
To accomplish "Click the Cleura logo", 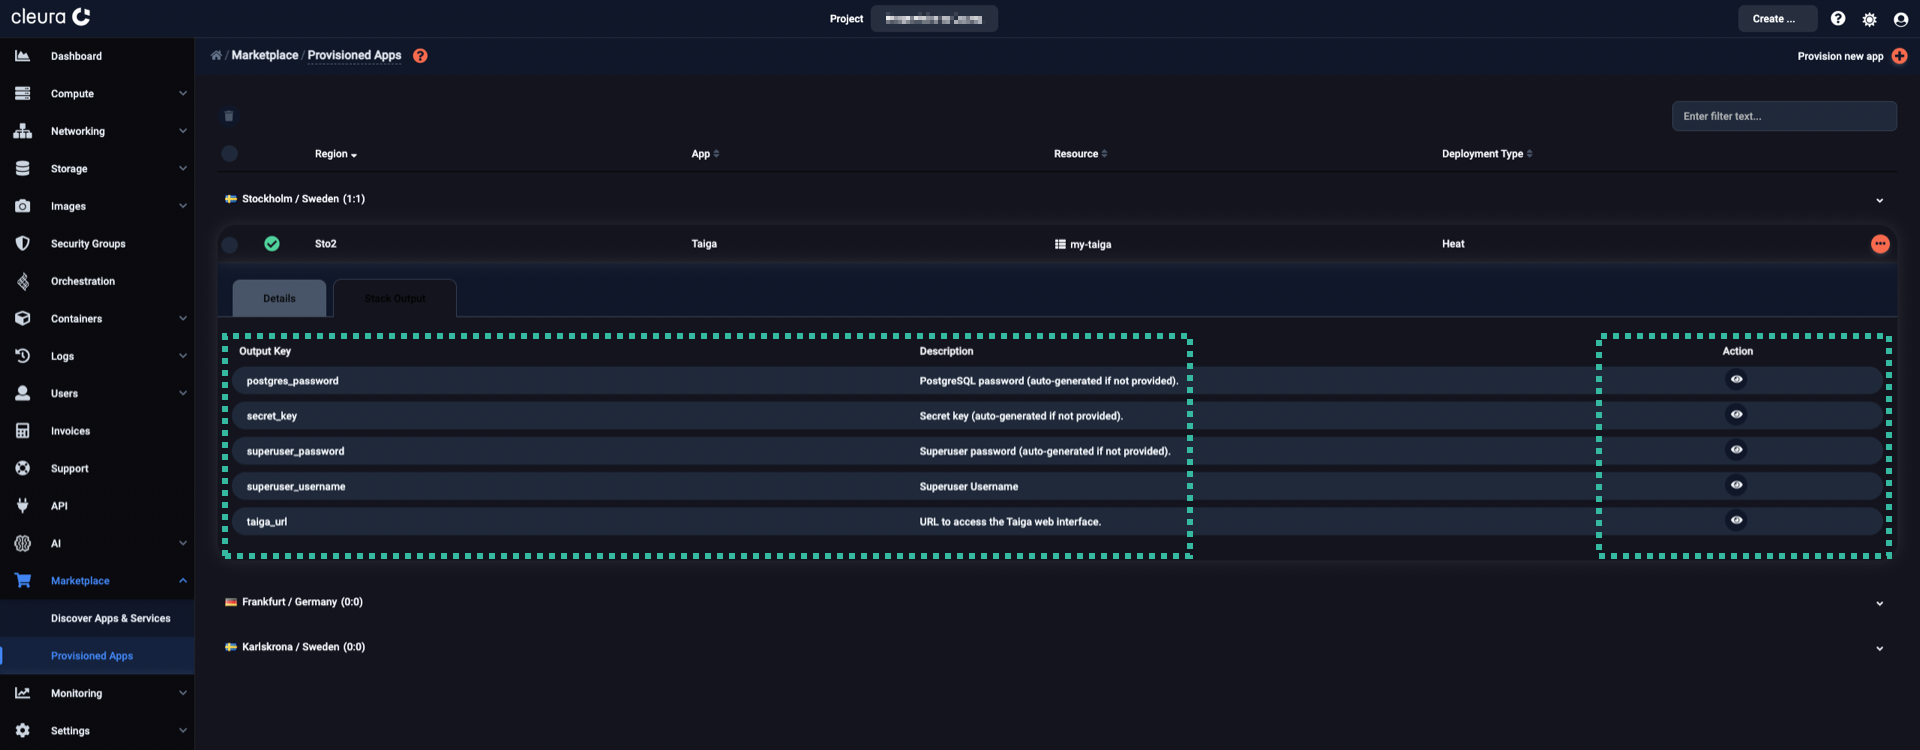I will point(51,17).
